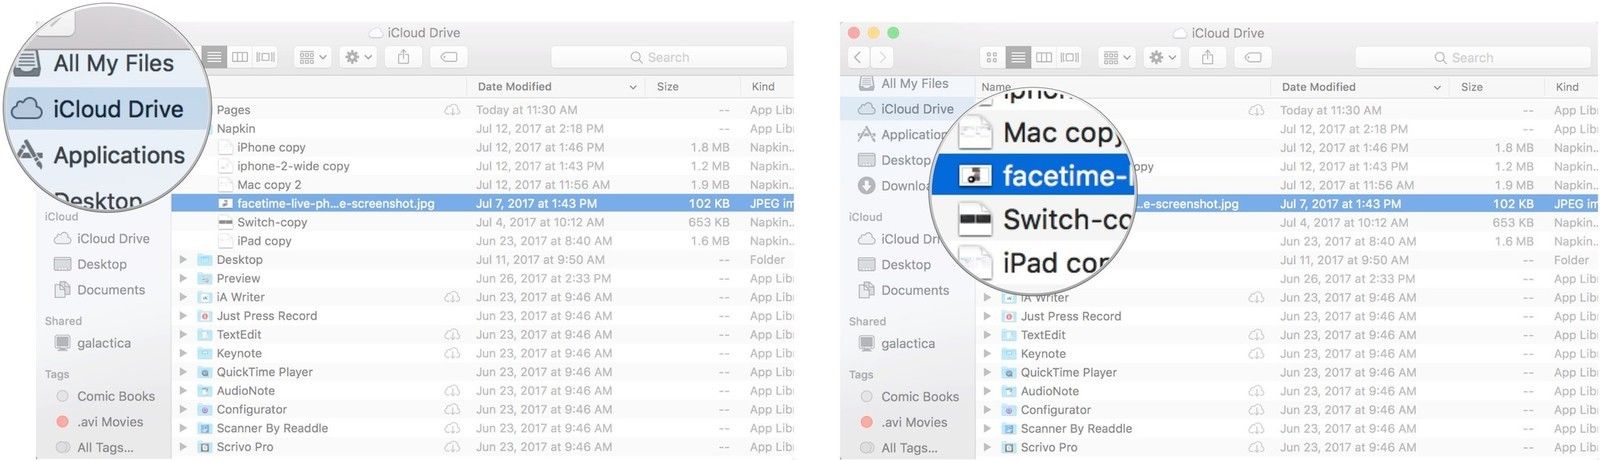Switch left window to list view
The image size is (1600, 461).
214,57
